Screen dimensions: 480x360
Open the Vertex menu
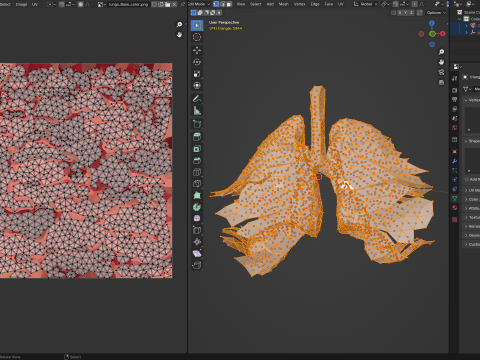(x=299, y=4)
